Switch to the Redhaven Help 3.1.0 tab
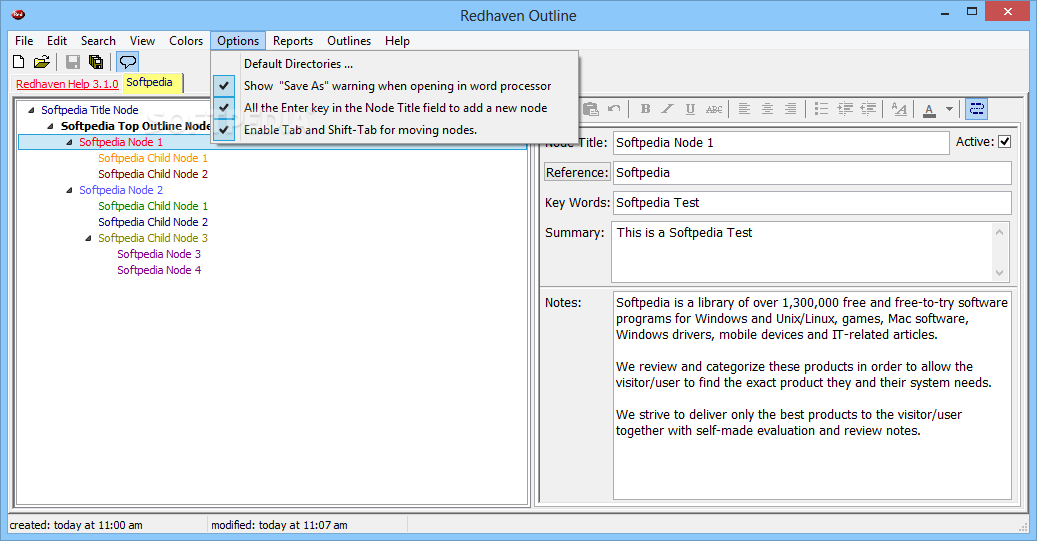The image size is (1037, 541). tap(67, 84)
